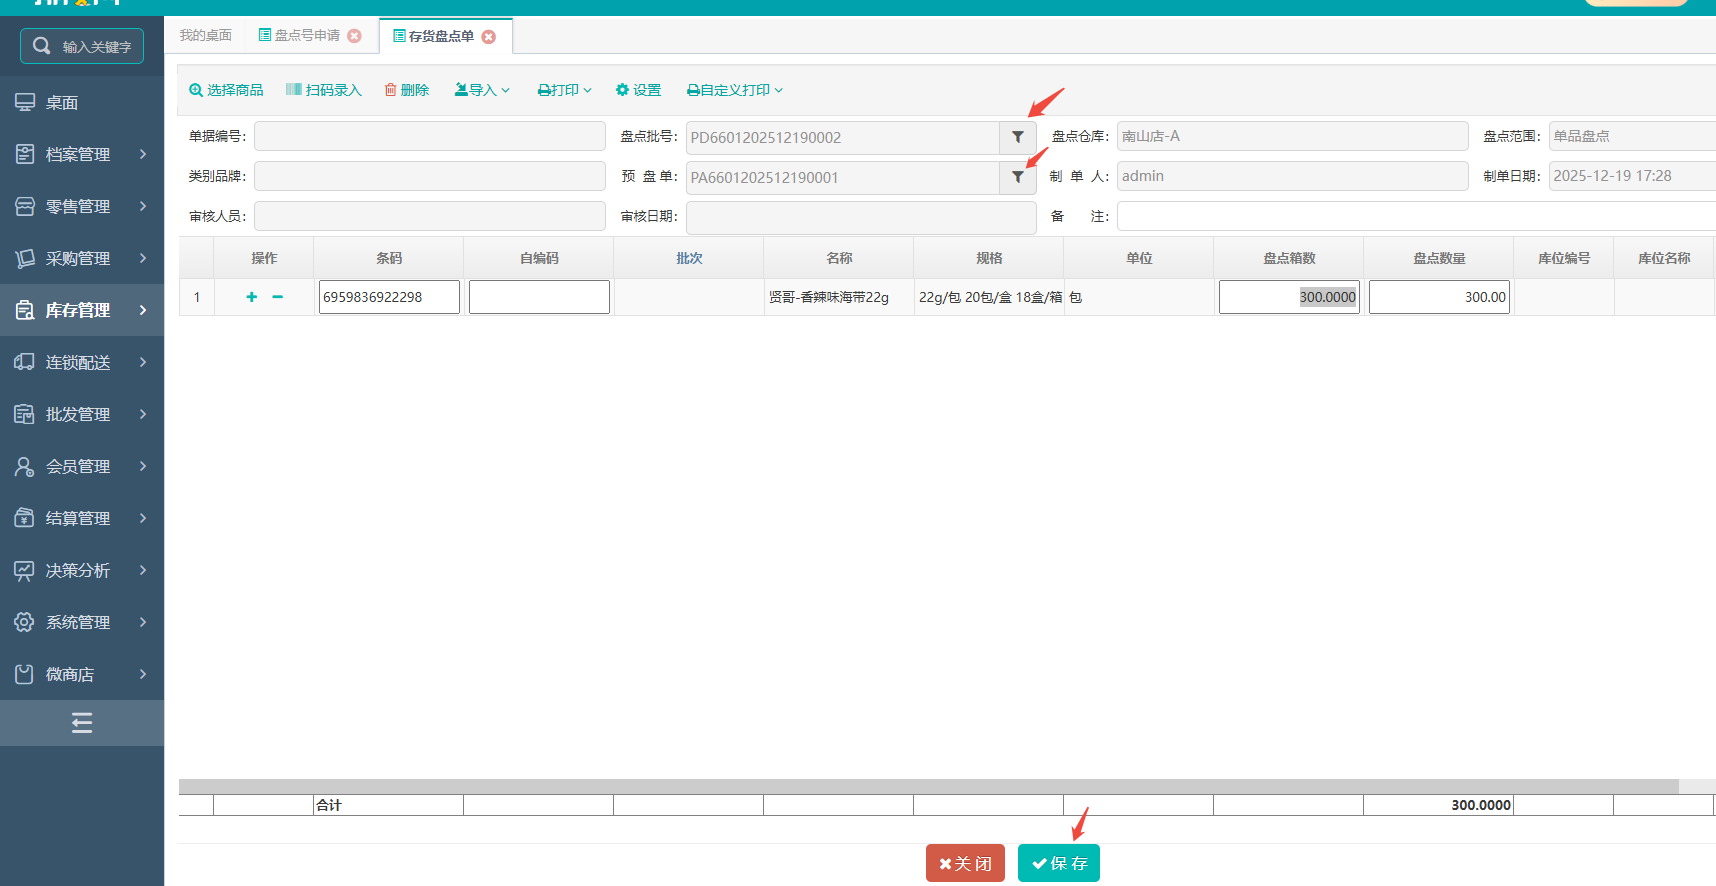Screen dimensions: 1716x886
Task: Expand 库存管理 submenu chevron
Action: point(143,310)
